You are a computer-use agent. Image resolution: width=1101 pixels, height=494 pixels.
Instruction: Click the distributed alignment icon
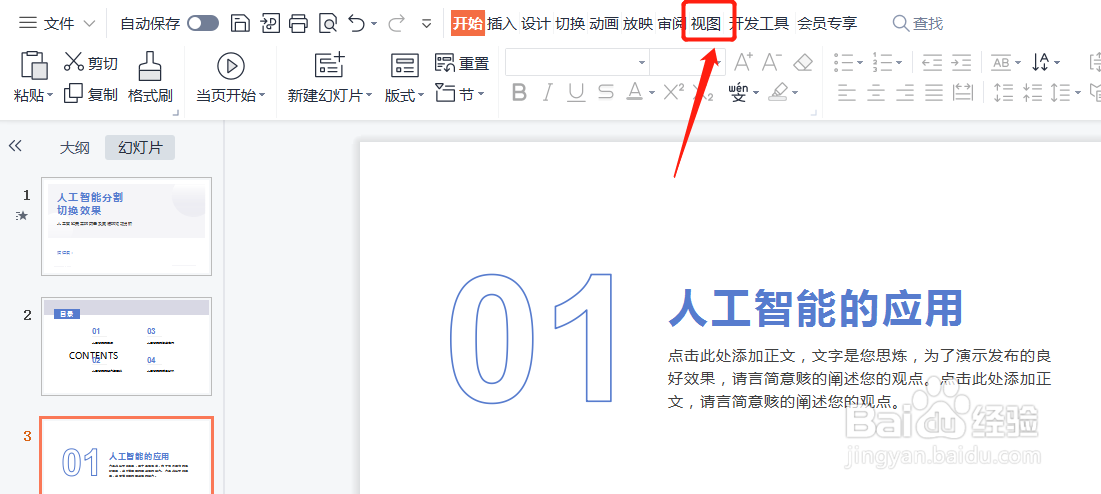pyautogui.click(x=963, y=92)
